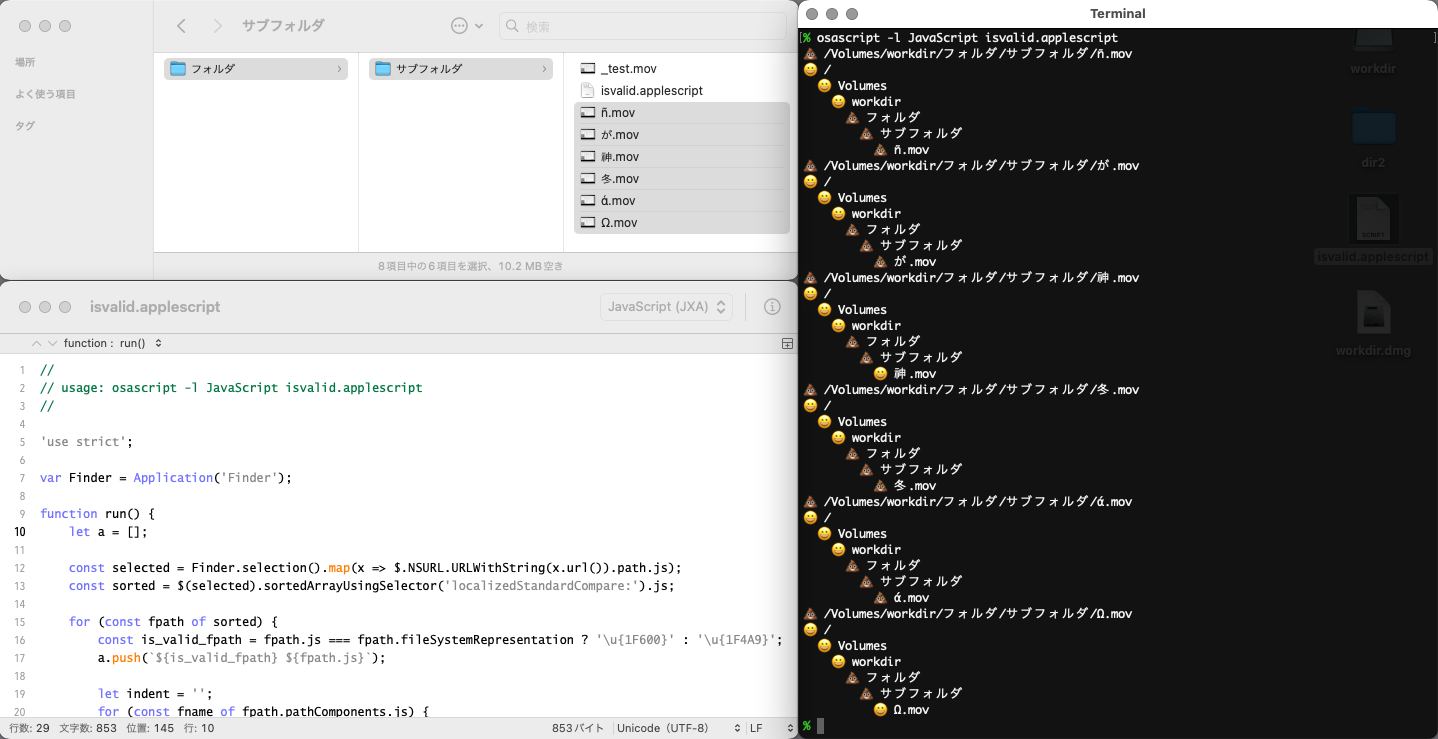This screenshot has width=1438, height=739.
Task: Go back in the Finder window
Action: point(181,26)
